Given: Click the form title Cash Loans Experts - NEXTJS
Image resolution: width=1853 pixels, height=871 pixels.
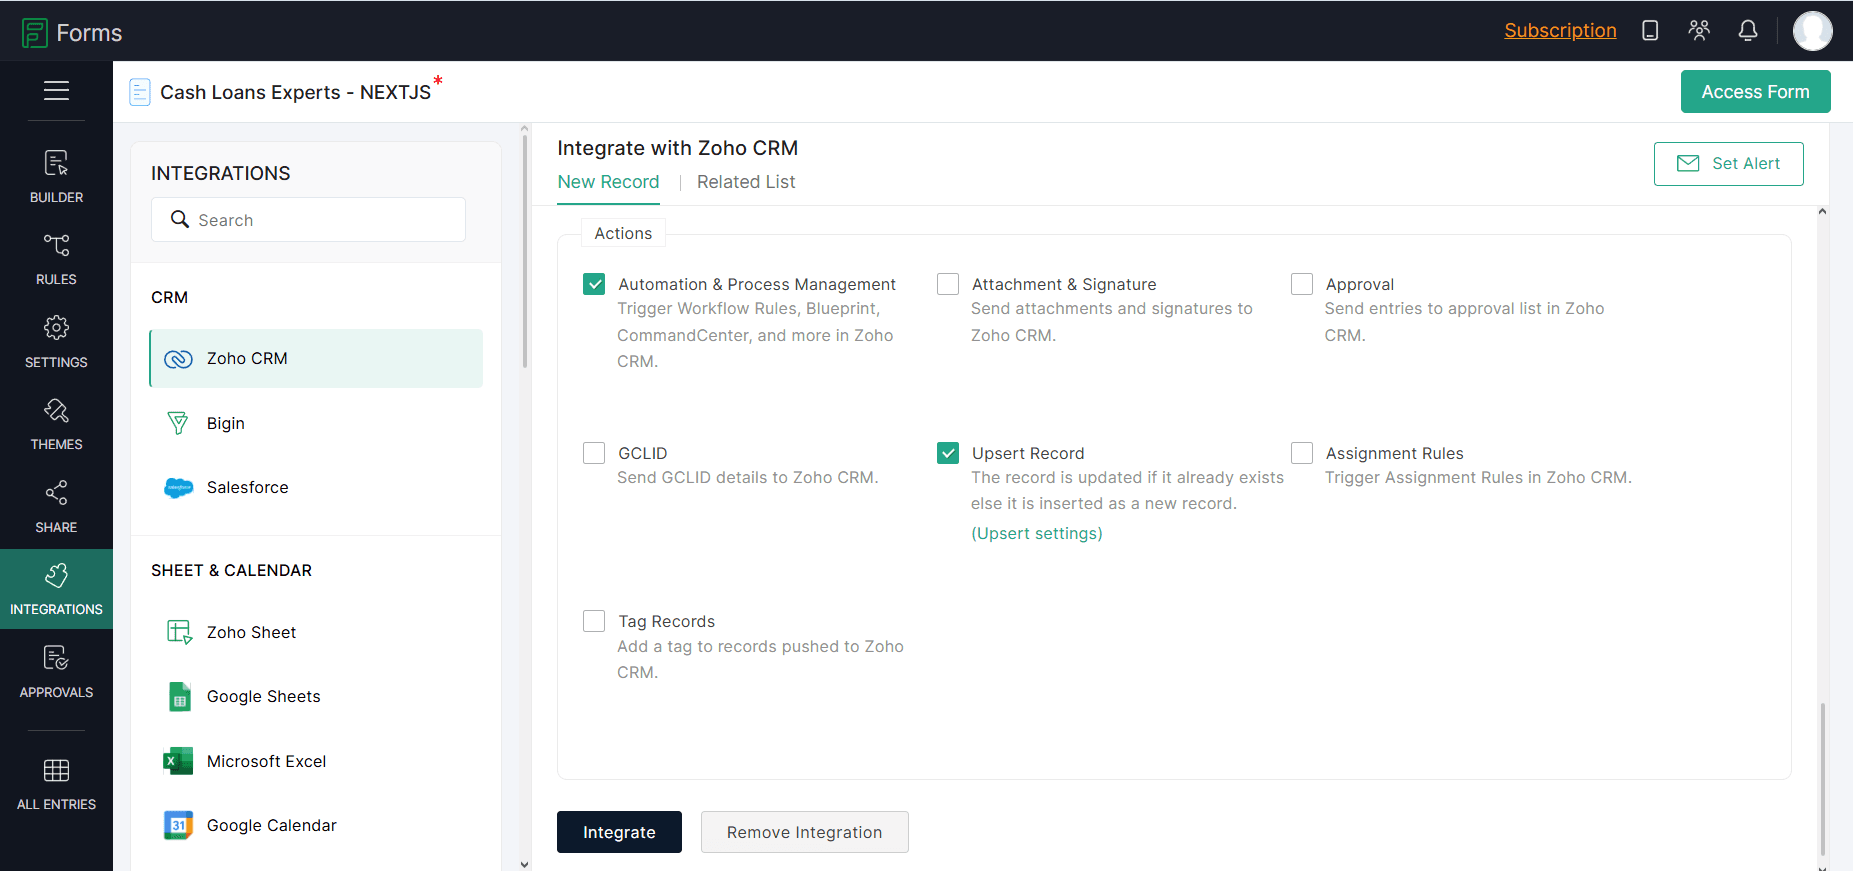Looking at the screenshot, I should pos(295,92).
